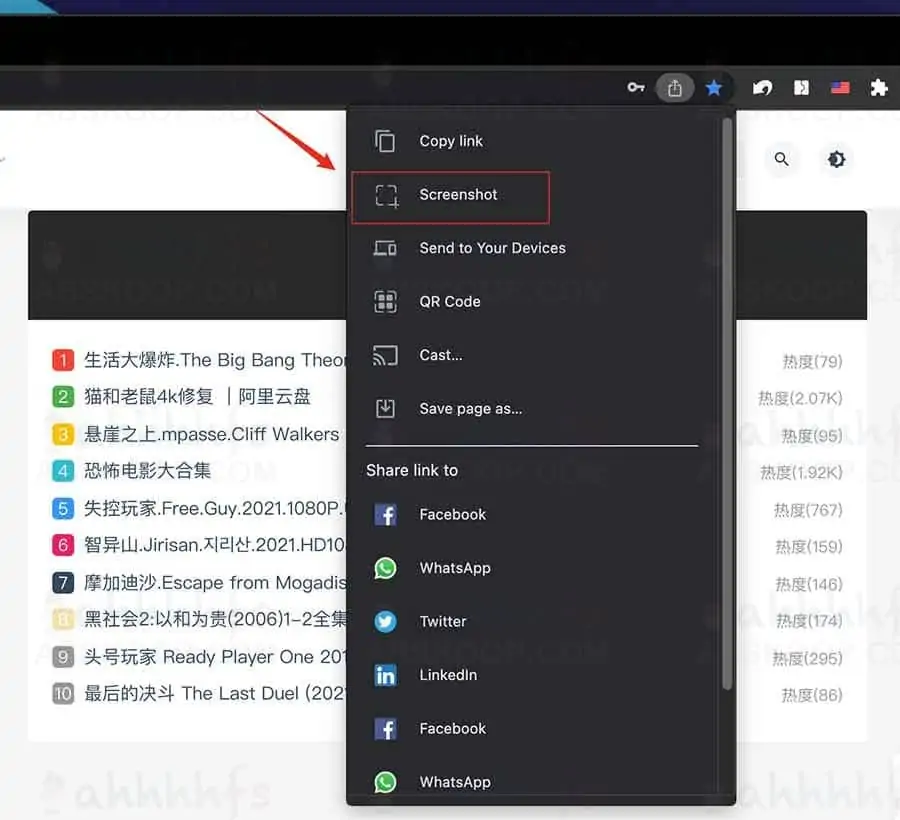Click the number 1 ranking badge
The image size is (900, 820).
pyautogui.click(x=63, y=360)
